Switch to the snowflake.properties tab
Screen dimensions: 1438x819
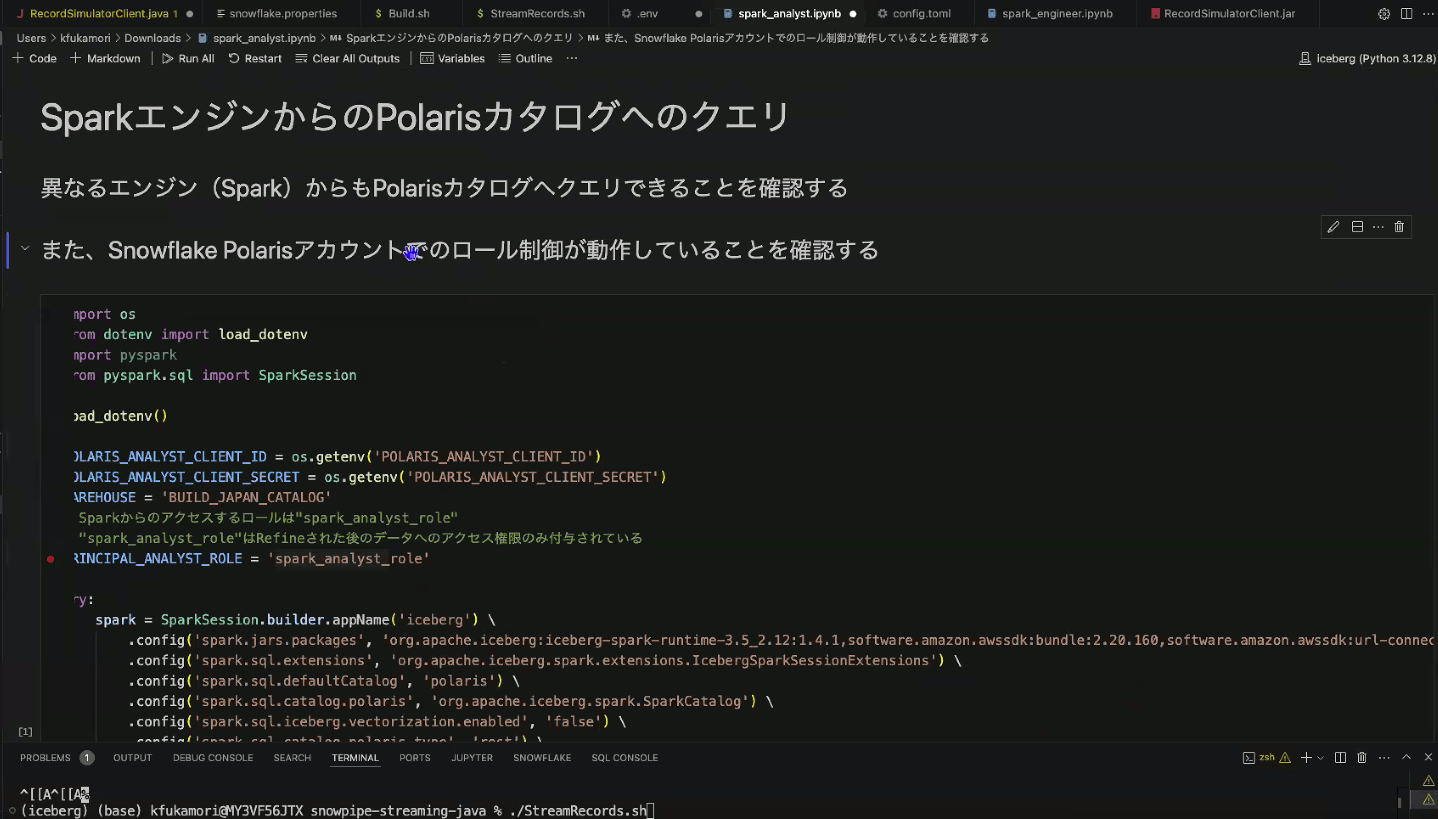point(283,14)
